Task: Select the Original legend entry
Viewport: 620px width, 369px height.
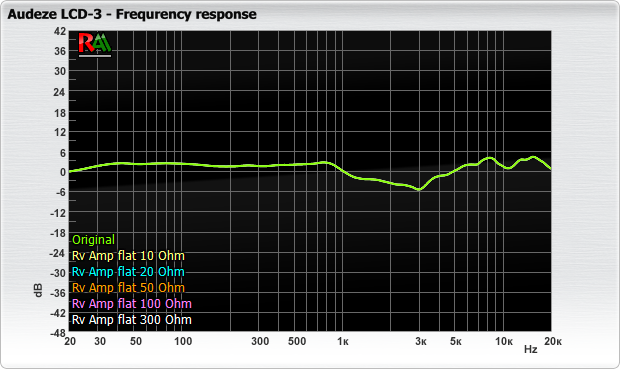Action: point(93,240)
